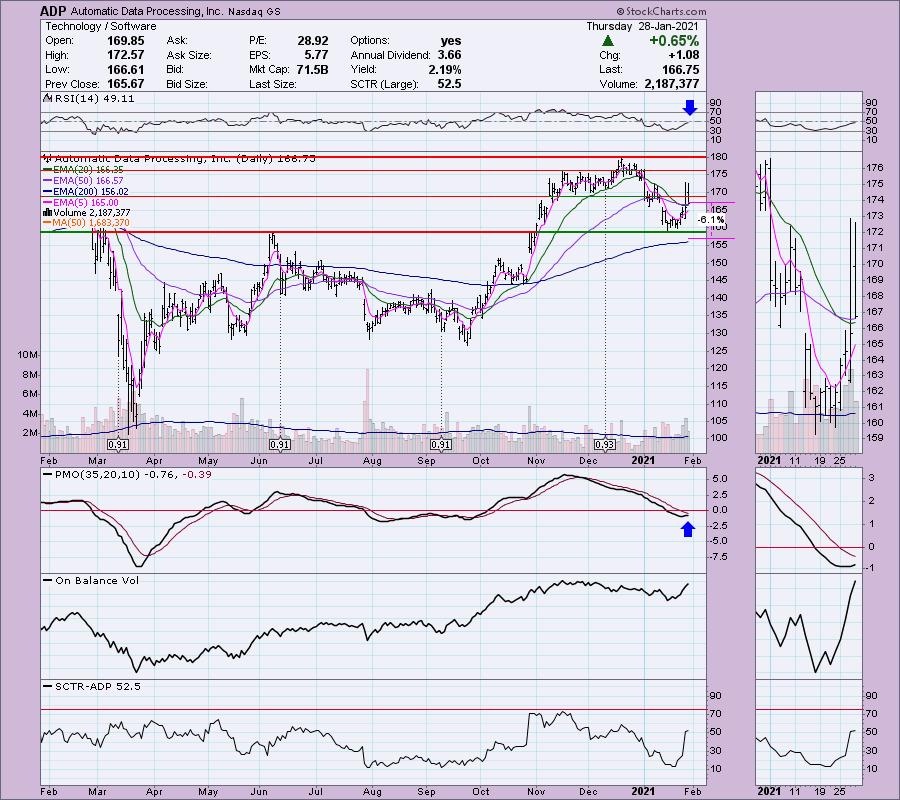The width and height of the screenshot is (900, 800).
Task: Click the 5.0 PMO axis label
Action: point(720,479)
